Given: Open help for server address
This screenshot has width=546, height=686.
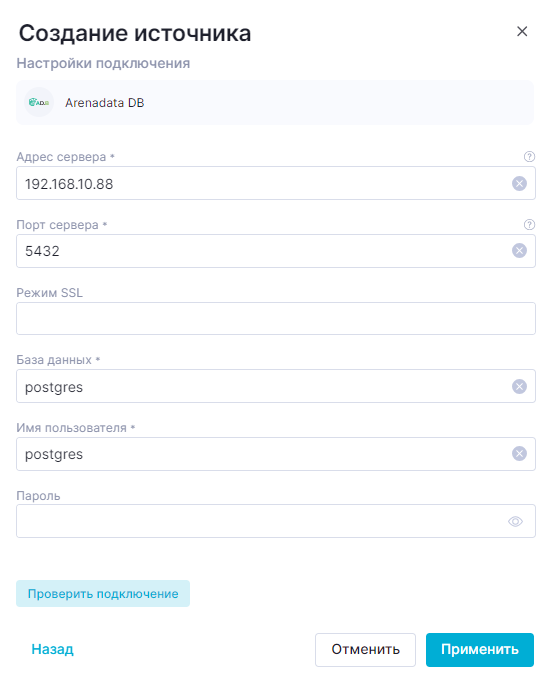Looking at the screenshot, I should (529, 157).
